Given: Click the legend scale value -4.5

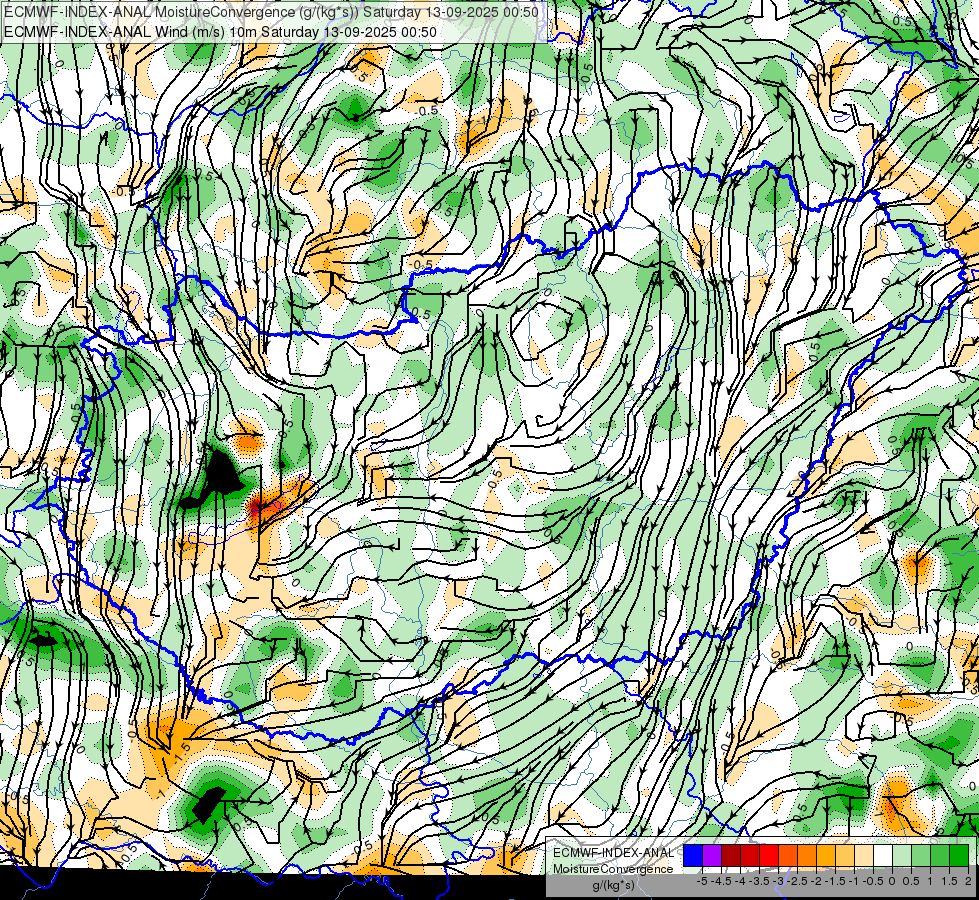Looking at the screenshot, I should click(721, 881).
